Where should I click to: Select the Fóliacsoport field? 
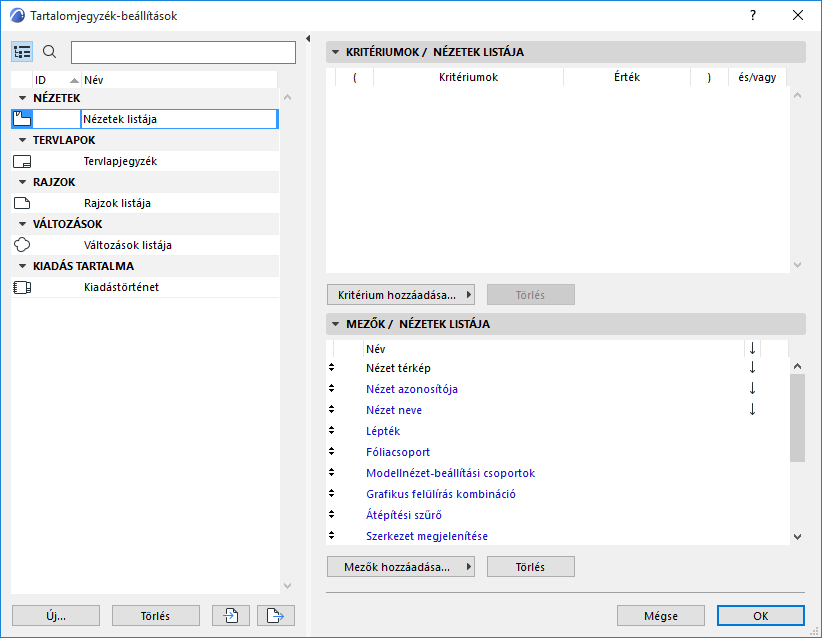(x=398, y=452)
